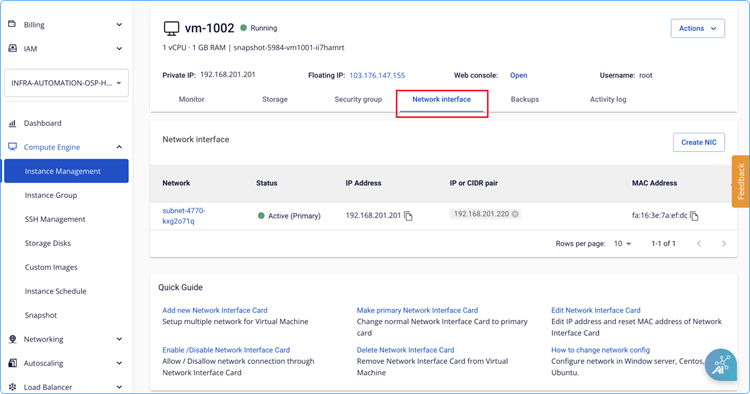Switch to the Backups tab
750x394 pixels.
(x=525, y=99)
